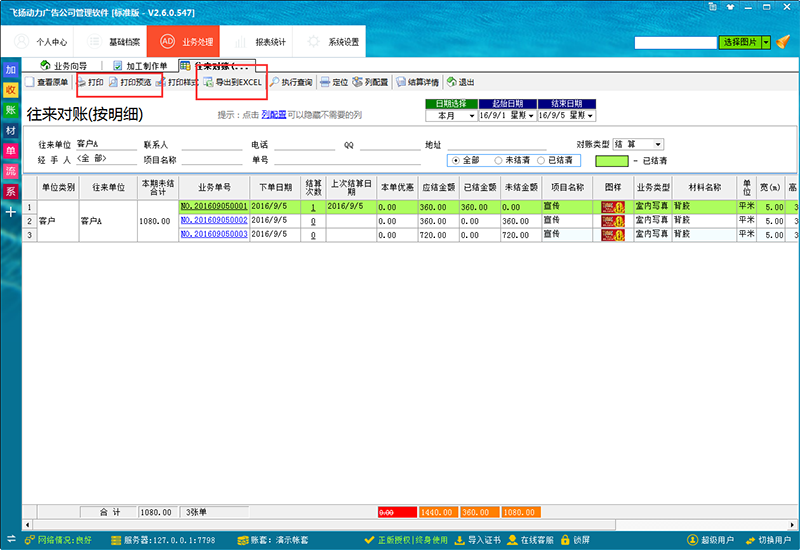Expand the 起始日期 date picker
This screenshot has height=550, width=800.
coord(529,115)
